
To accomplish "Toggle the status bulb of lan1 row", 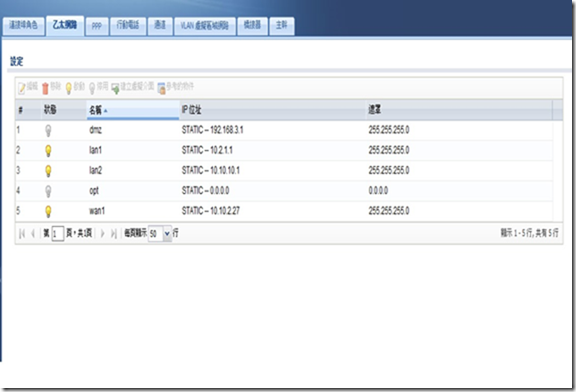I will (x=48, y=151).
